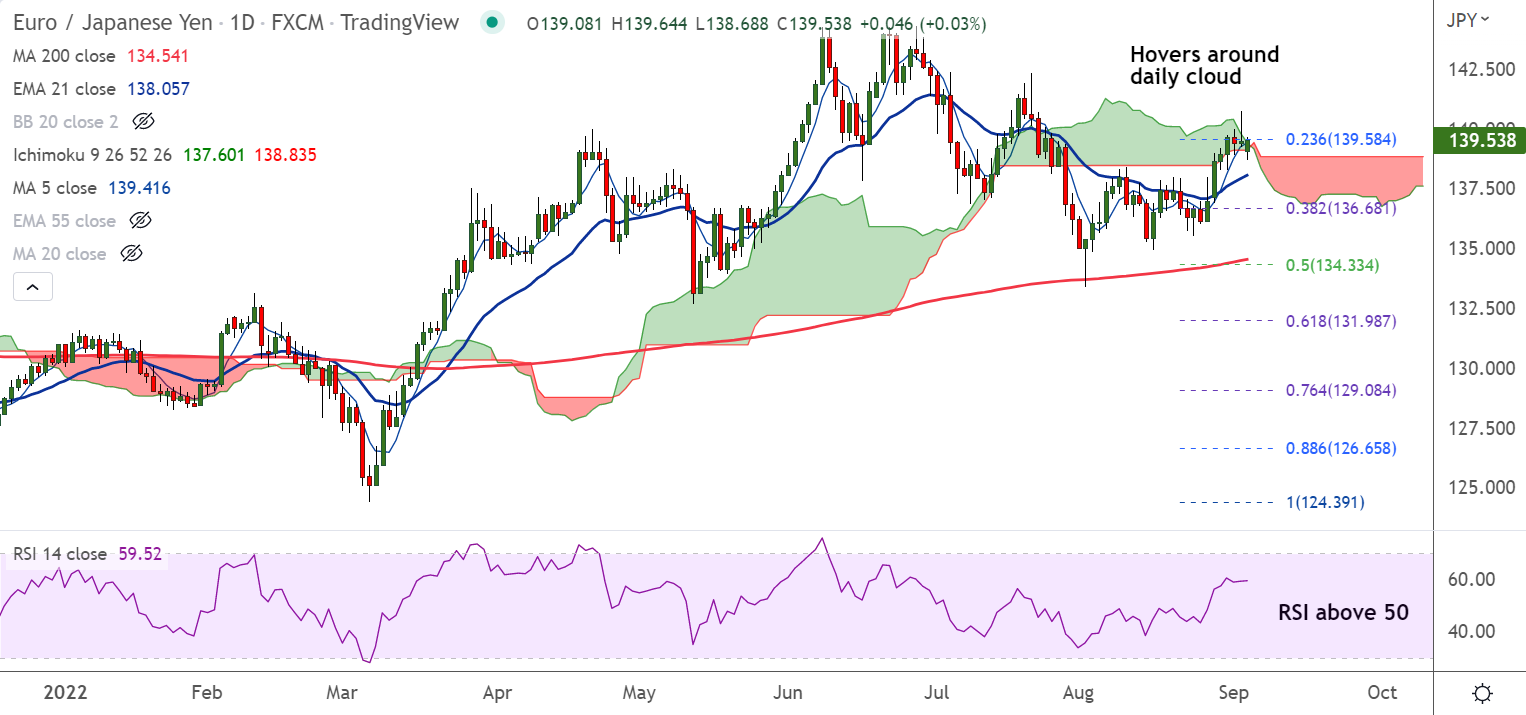
Task: Click the Oct label on the time axis
Action: (1382, 693)
